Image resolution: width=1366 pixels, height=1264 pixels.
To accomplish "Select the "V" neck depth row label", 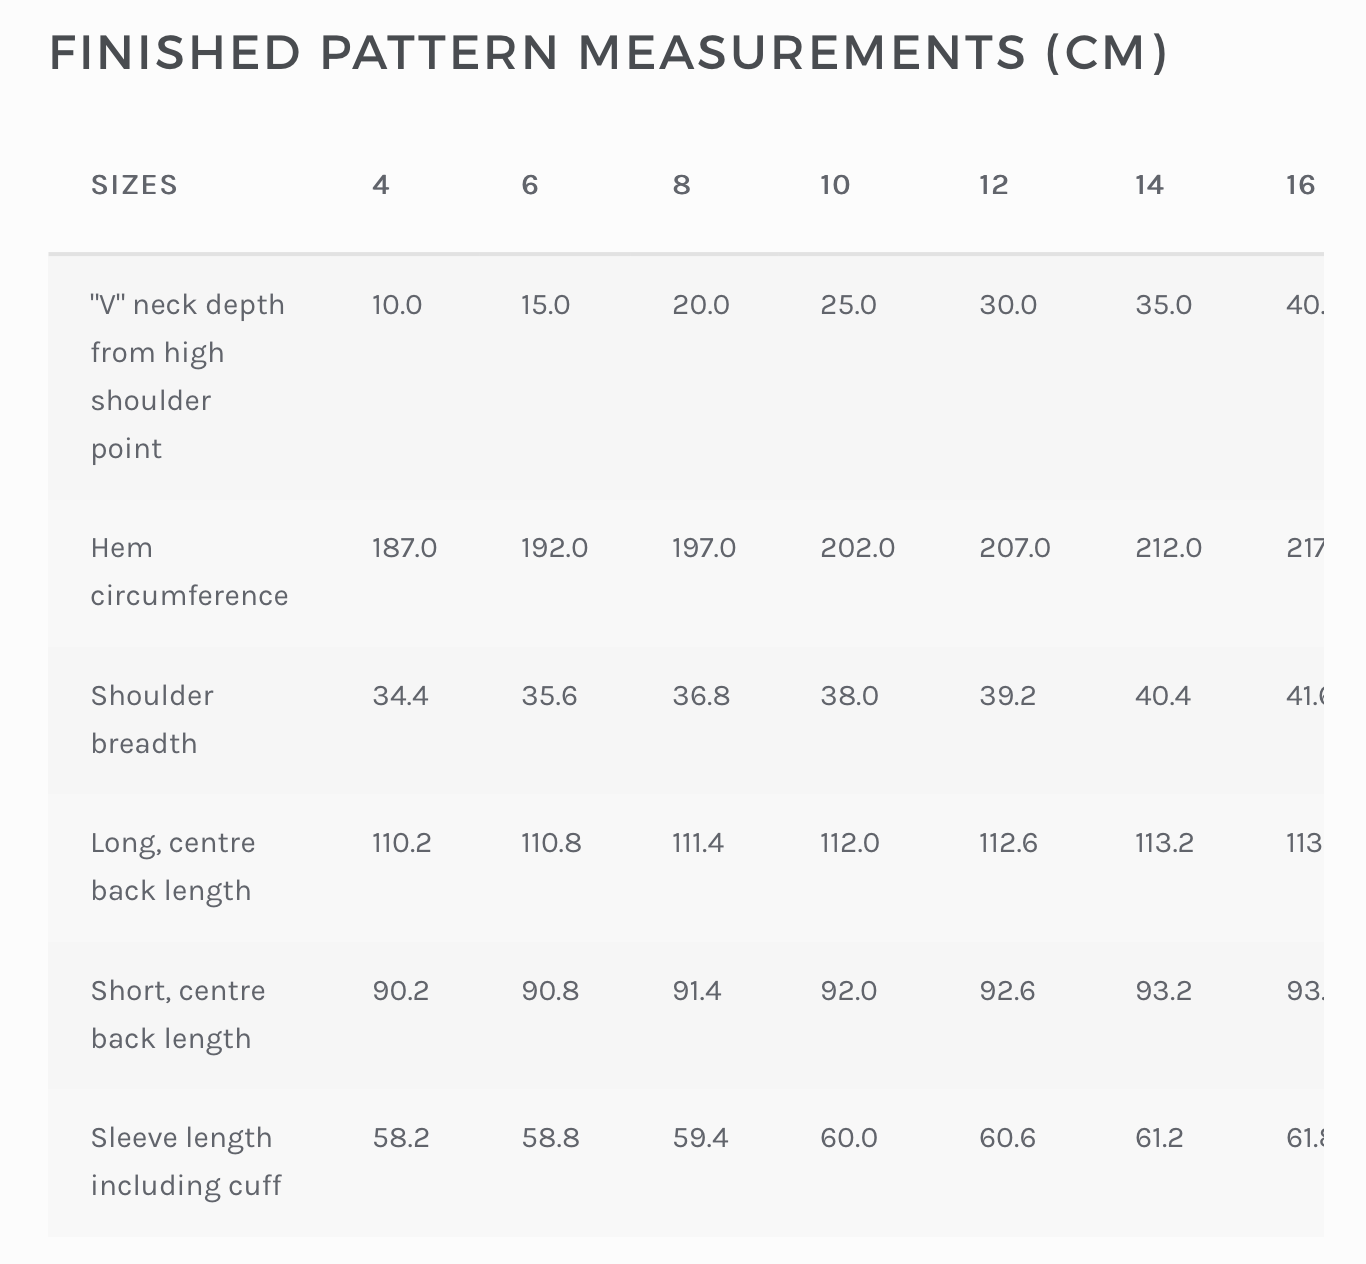I will [x=188, y=376].
